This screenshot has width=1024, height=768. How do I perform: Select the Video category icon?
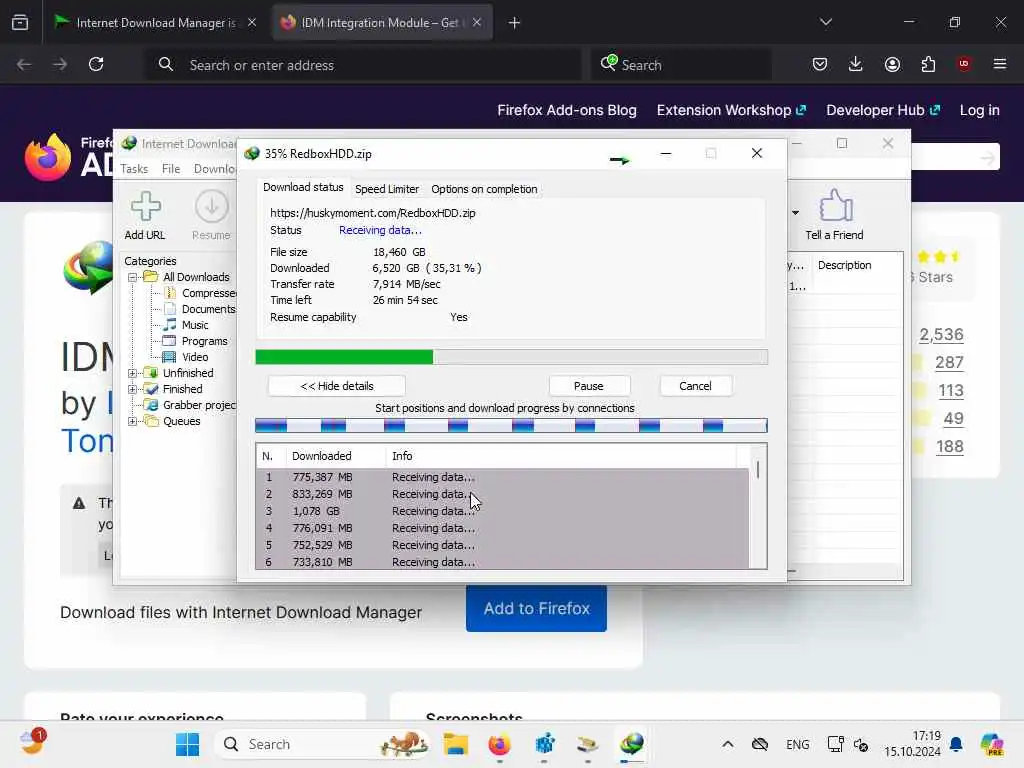[x=169, y=357]
